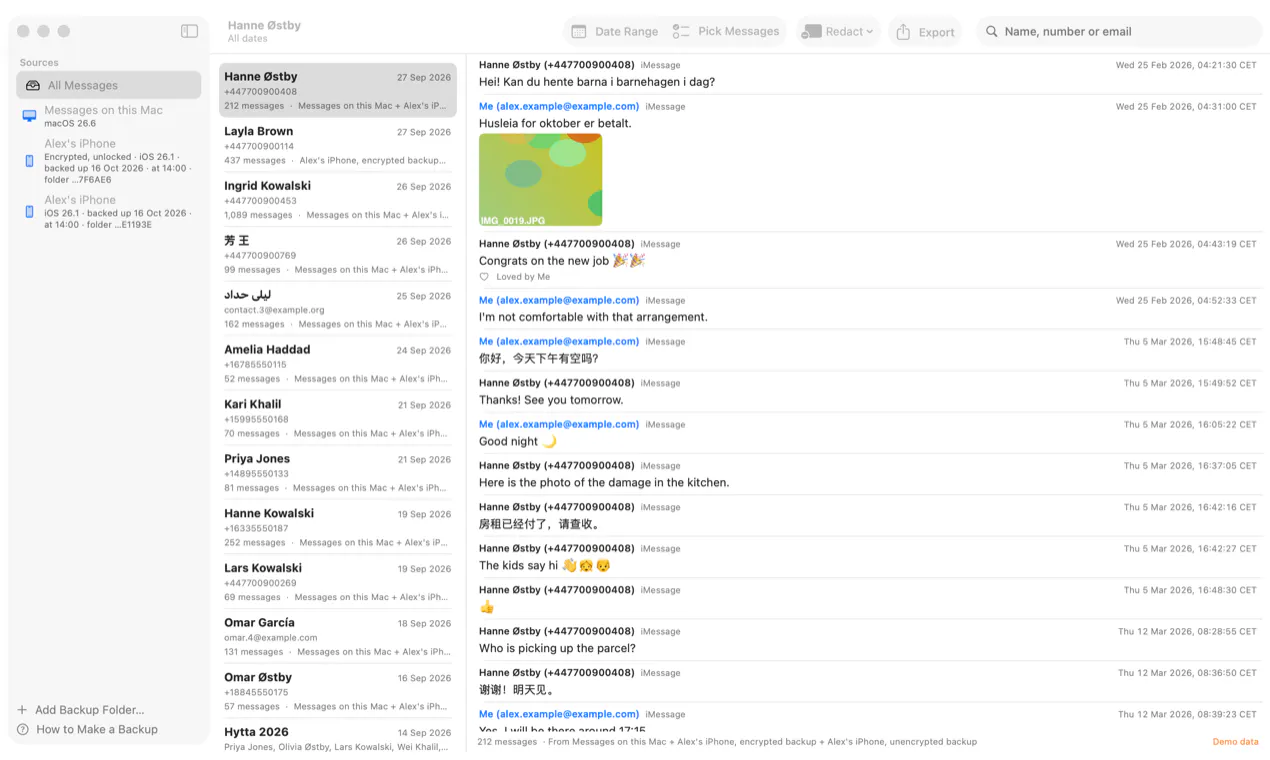Click the search magnifier icon
The image size is (1270, 760).
[992, 32]
